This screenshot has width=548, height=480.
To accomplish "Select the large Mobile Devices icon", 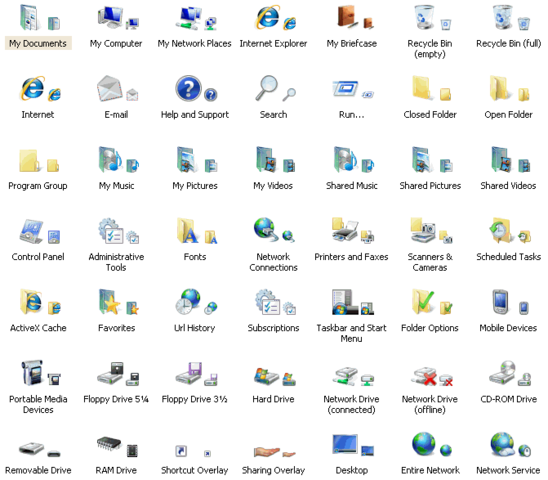I will [x=500, y=302].
